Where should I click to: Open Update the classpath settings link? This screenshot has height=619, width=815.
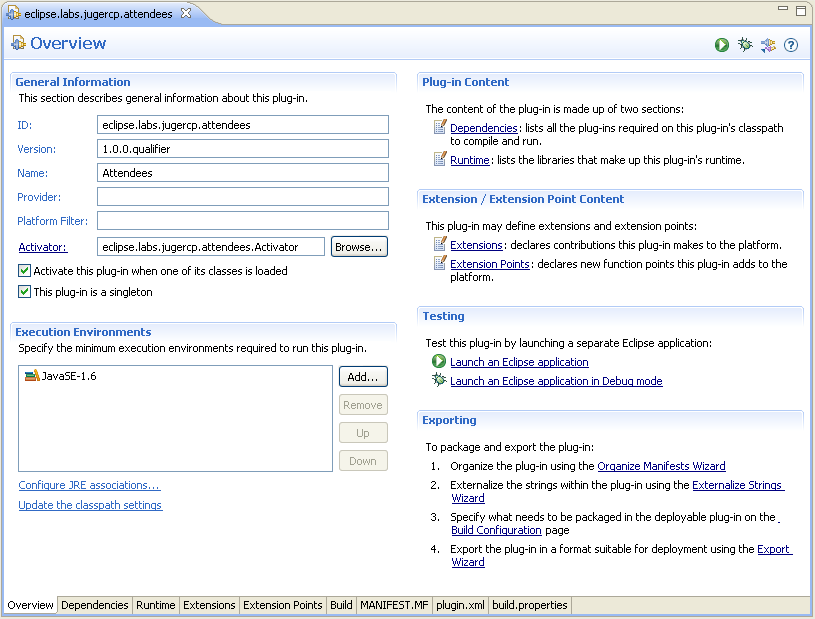pyautogui.click(x=90, y=505)
